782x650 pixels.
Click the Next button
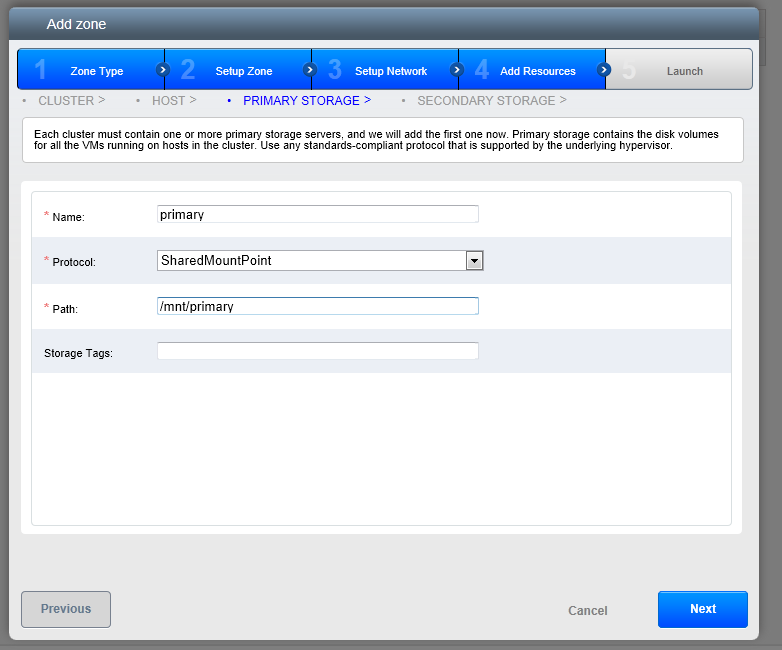pyautogui.click(x=703, y=609)
